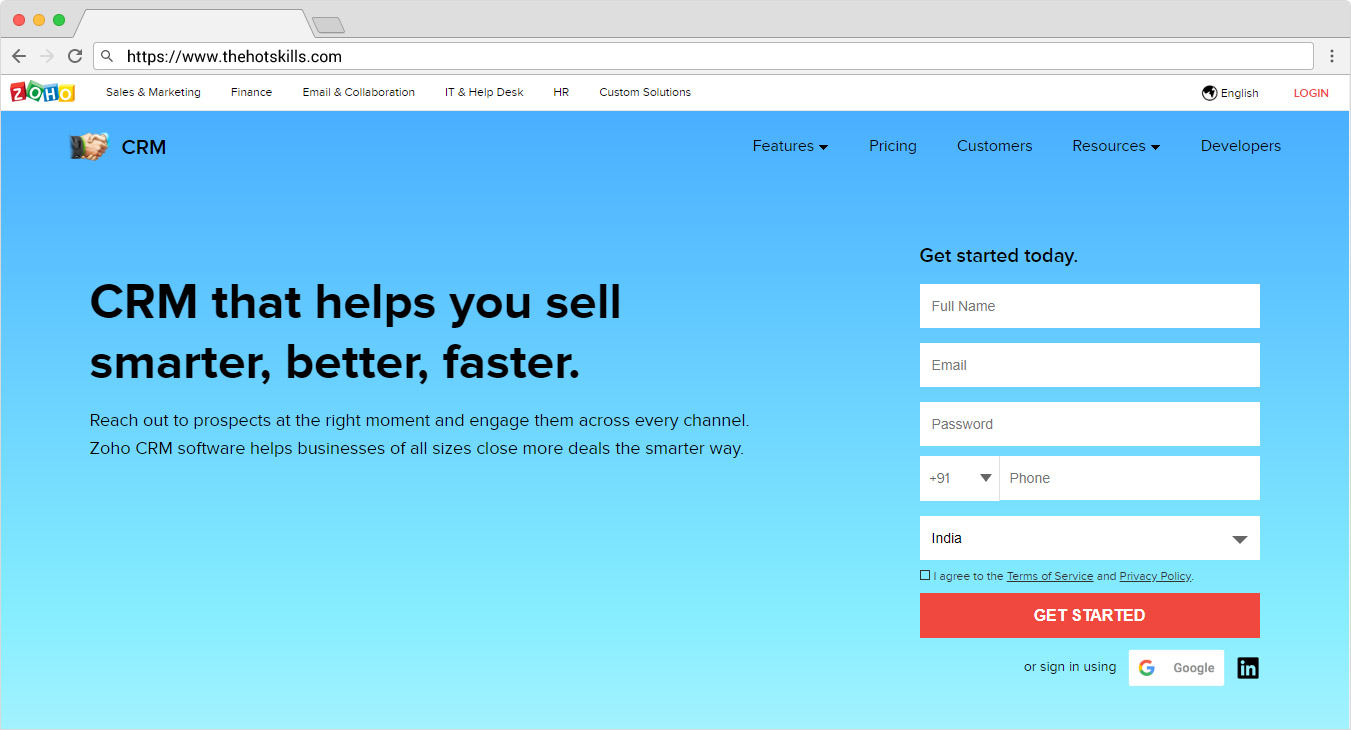The height and width of the screenshot is (730, 1351).
Task: Open the Privacy Policy link
Action: tap(1155, 576)
